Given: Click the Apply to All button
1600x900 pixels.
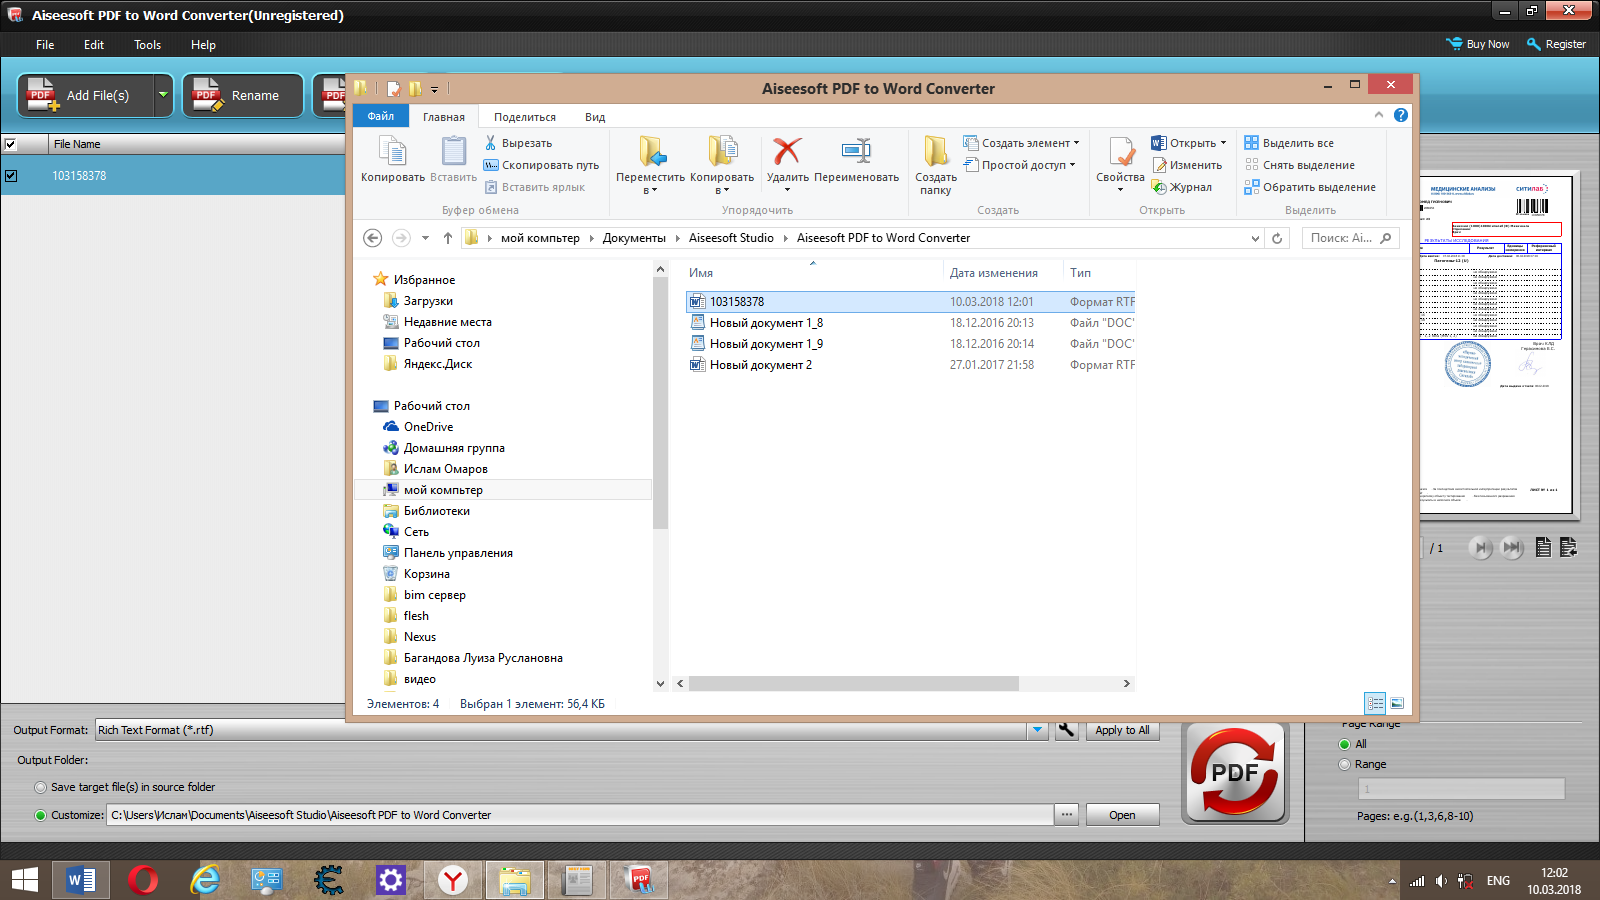Looking at the screenshot, I should click(1122, 730).
